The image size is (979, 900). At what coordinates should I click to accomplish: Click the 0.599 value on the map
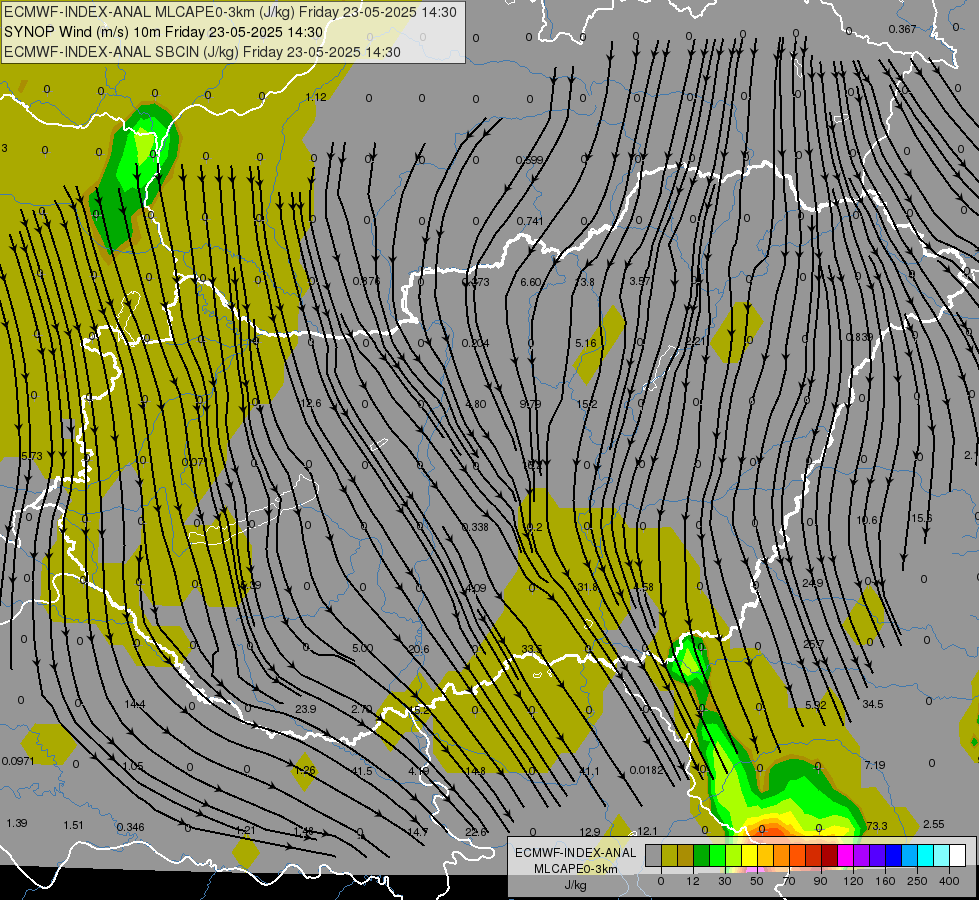(x=529, y=160)
